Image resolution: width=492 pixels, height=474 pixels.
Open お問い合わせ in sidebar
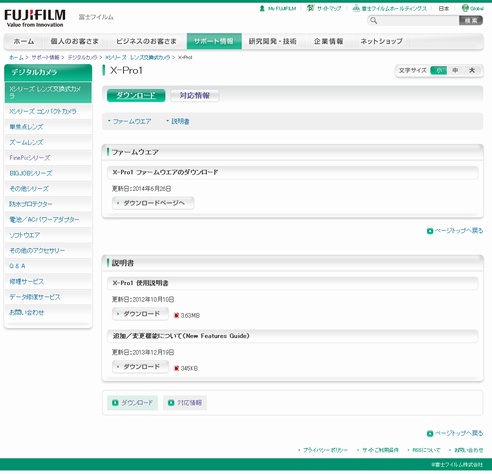48,312
